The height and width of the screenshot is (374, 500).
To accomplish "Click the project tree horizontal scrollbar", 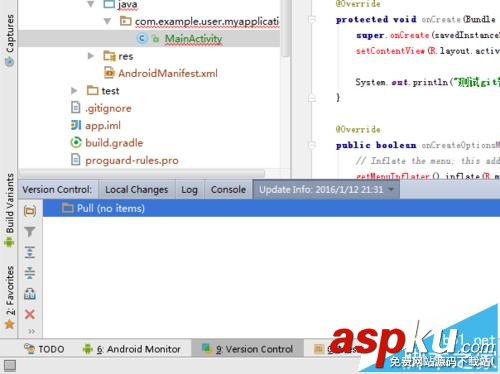I will pyautogui.click(x=142, y=173).
